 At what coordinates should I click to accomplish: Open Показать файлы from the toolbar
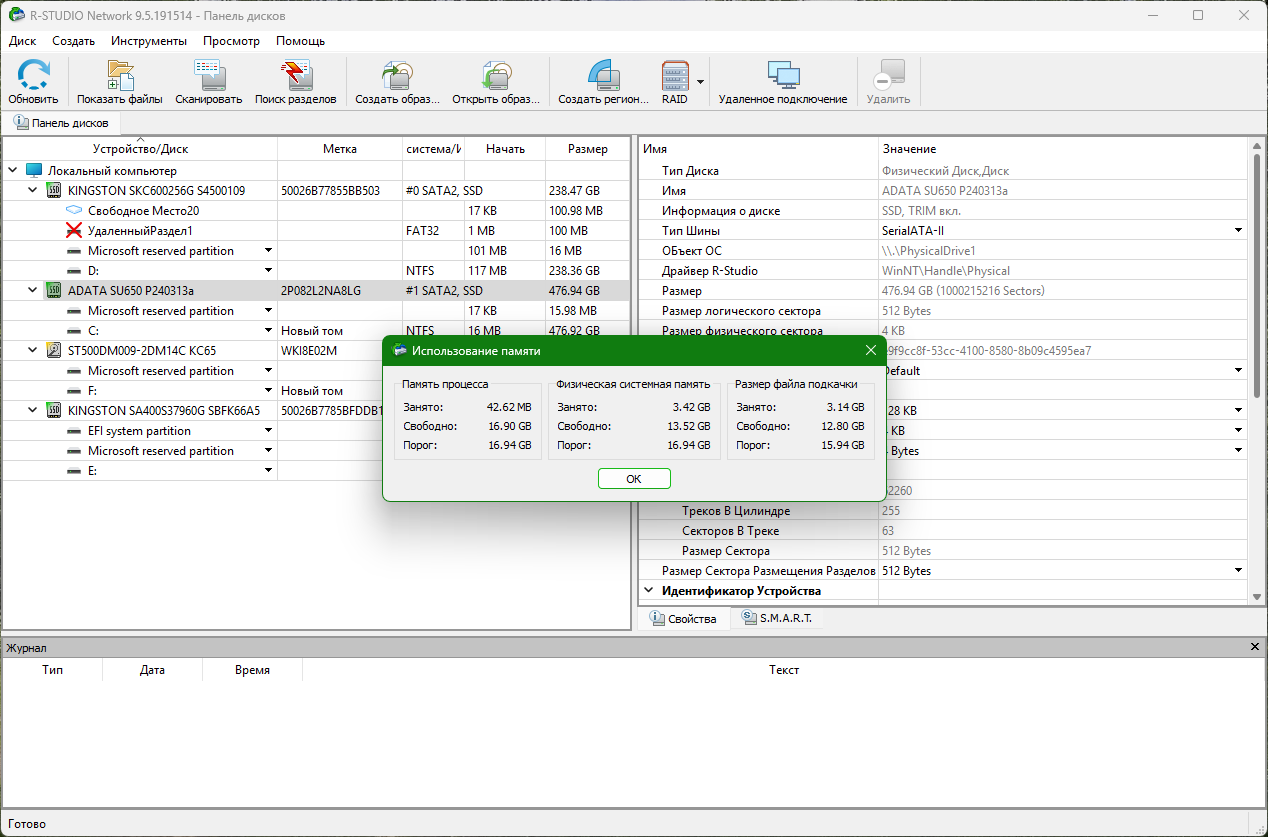(120, 81)
